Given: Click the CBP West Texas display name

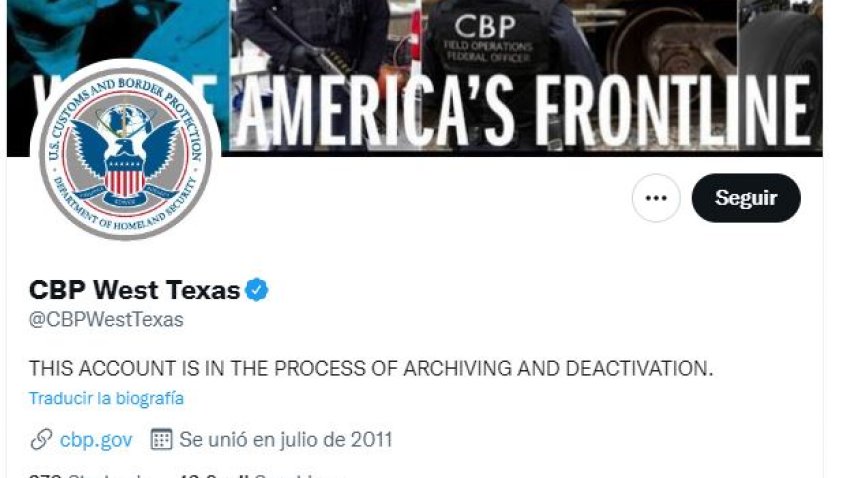Looking at the screenshot, I should 134,290.
